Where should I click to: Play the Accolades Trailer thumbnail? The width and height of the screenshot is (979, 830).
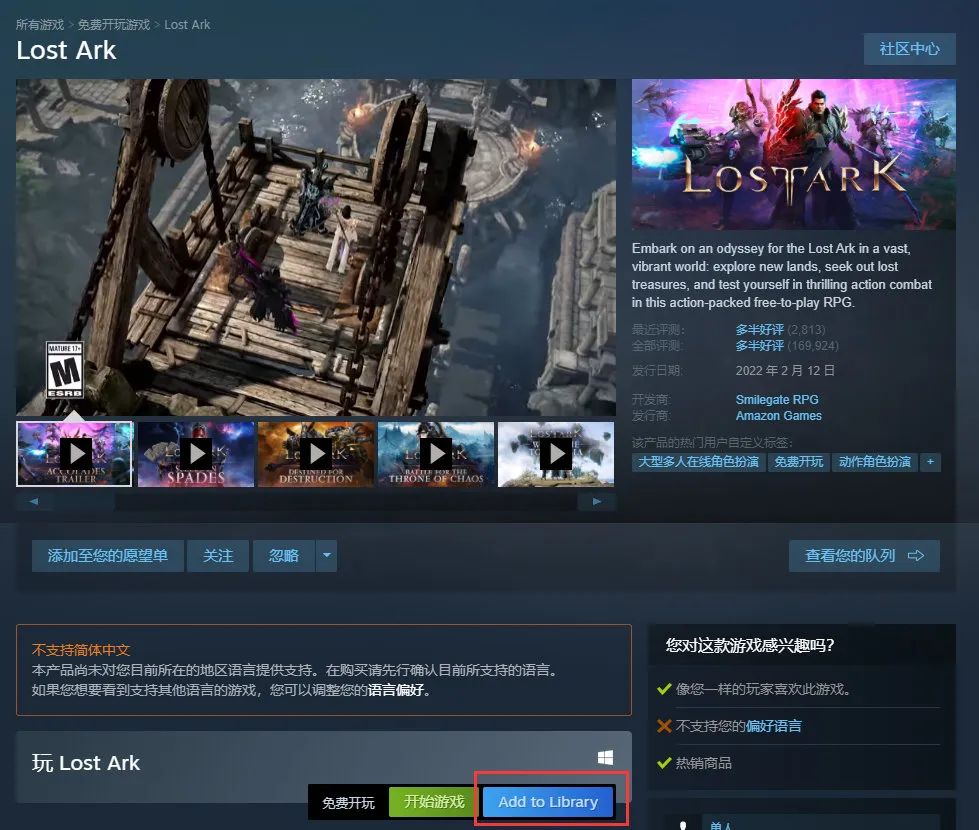(75, 453)
